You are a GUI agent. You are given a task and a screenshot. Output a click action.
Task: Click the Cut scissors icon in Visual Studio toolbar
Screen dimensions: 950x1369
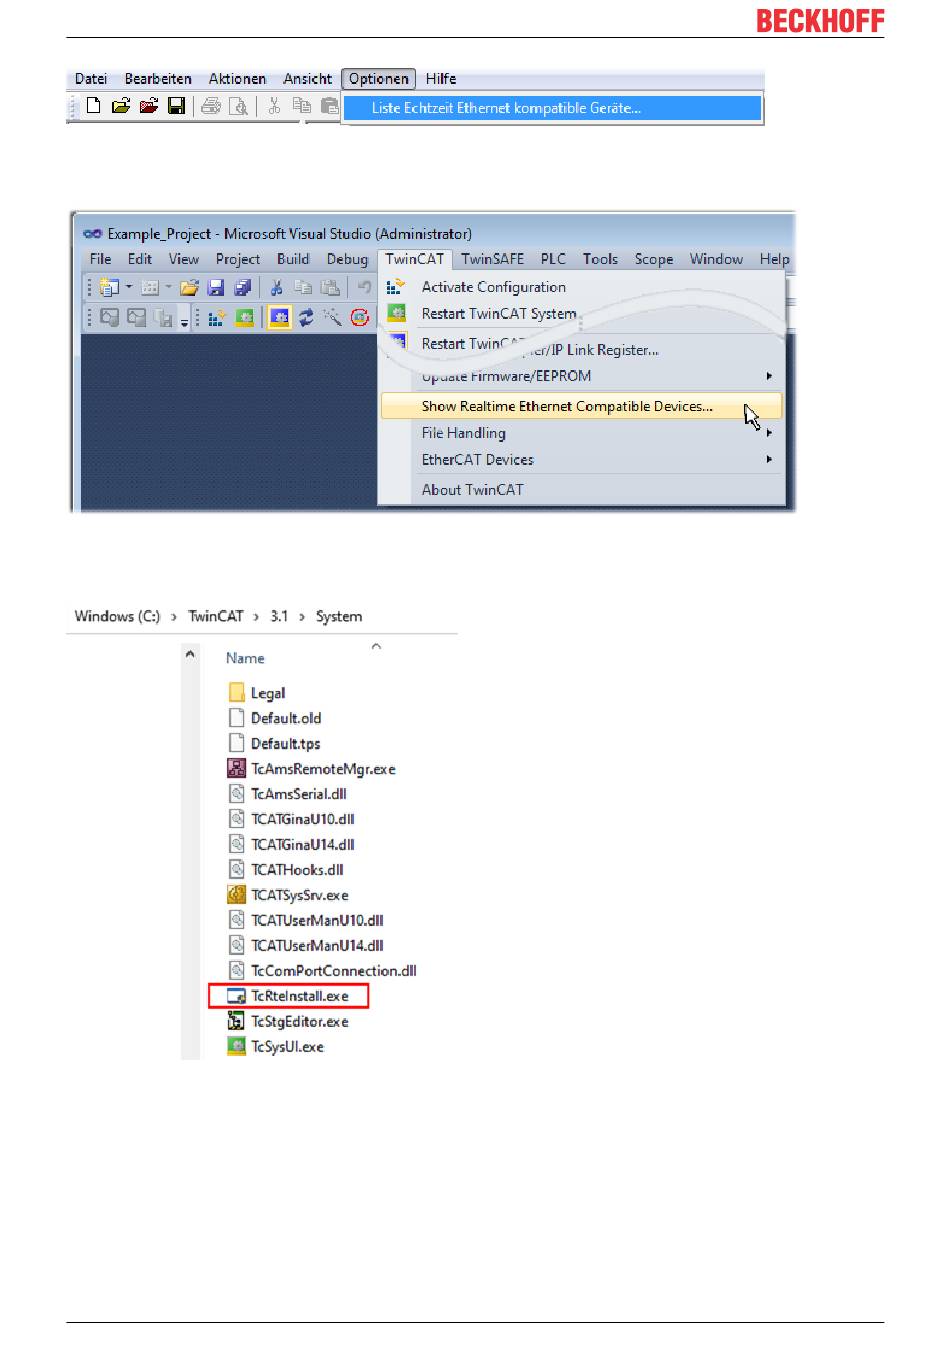point(277,287)
